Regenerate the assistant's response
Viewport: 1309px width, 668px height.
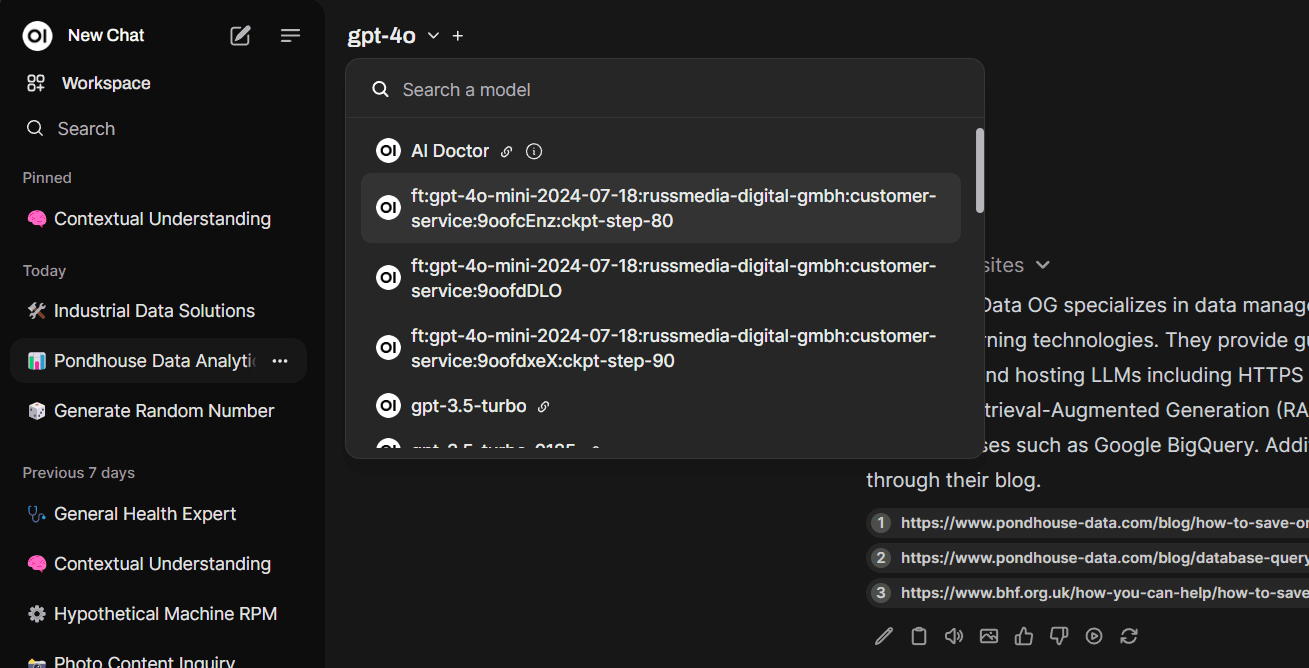pos(1128,635)
